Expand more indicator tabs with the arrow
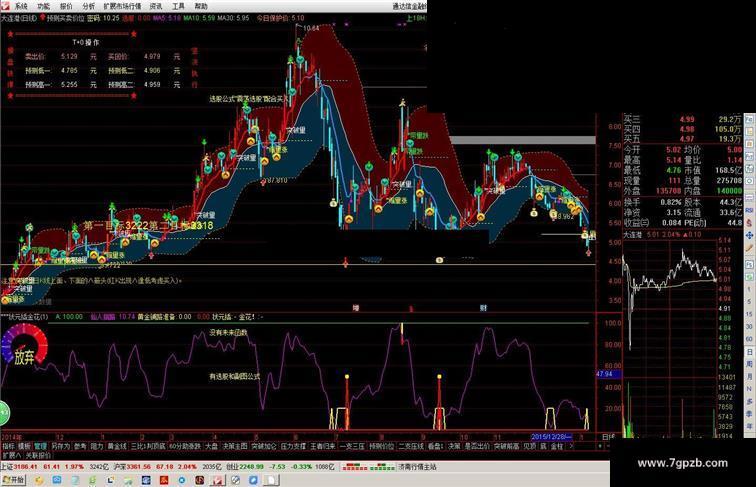756x487 pixels. [572, 446]
